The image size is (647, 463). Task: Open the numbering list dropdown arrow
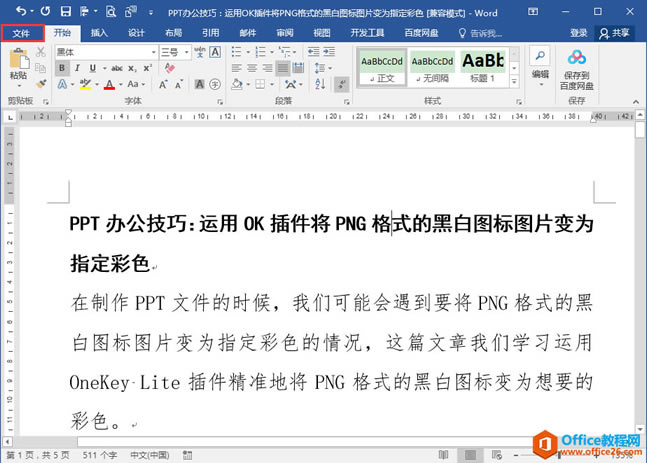(x=272, y=52)
